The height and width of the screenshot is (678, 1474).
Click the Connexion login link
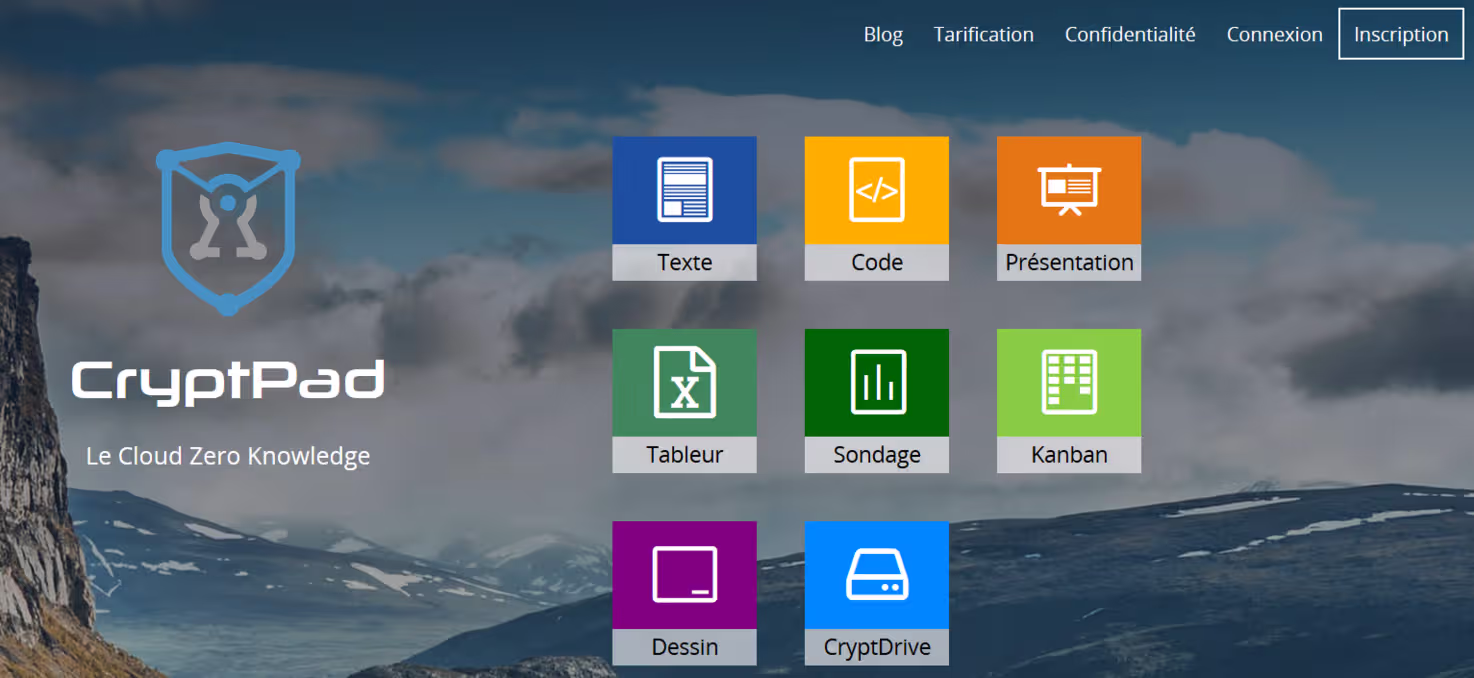click(x=1274, y=34)
